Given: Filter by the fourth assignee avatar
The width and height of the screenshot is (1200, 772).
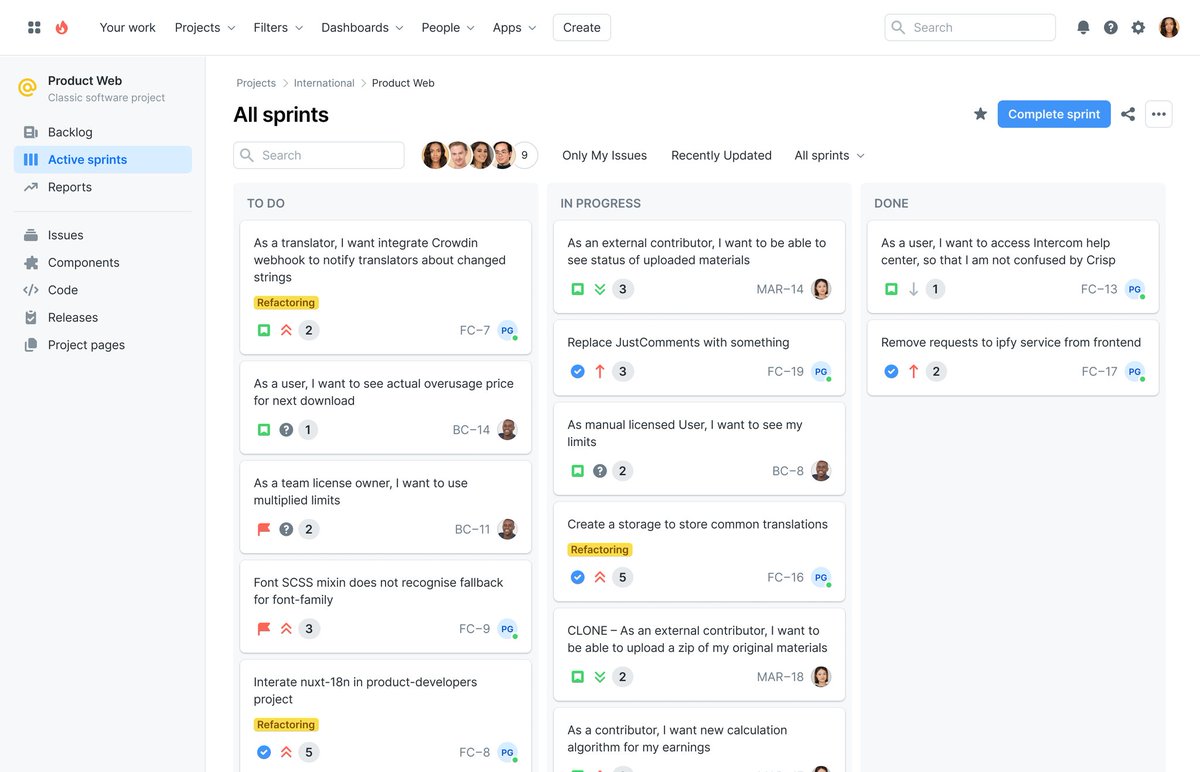Looking at the screenshot, I should [503, 155].
